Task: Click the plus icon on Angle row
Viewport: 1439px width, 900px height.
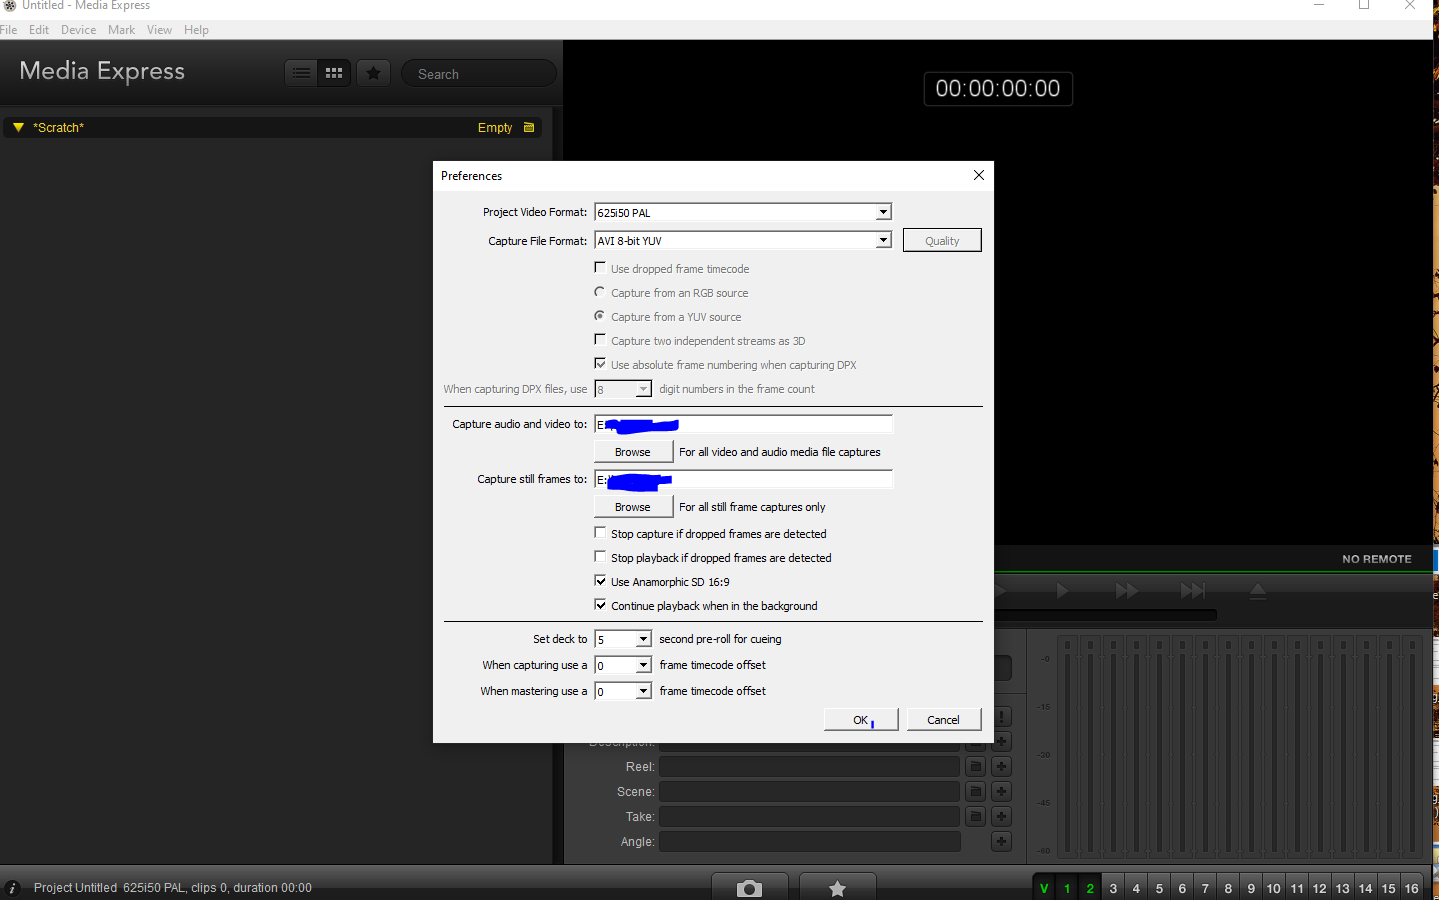Action: pyautogui.click(x=1001, y=841)
